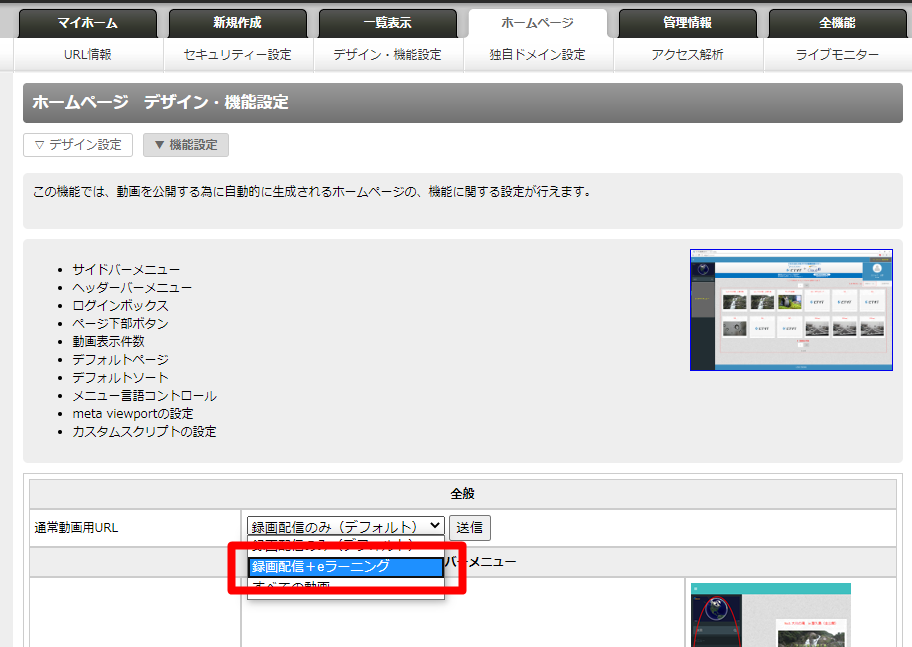Open the 管理情報 tab

click(x=687, y=23)
